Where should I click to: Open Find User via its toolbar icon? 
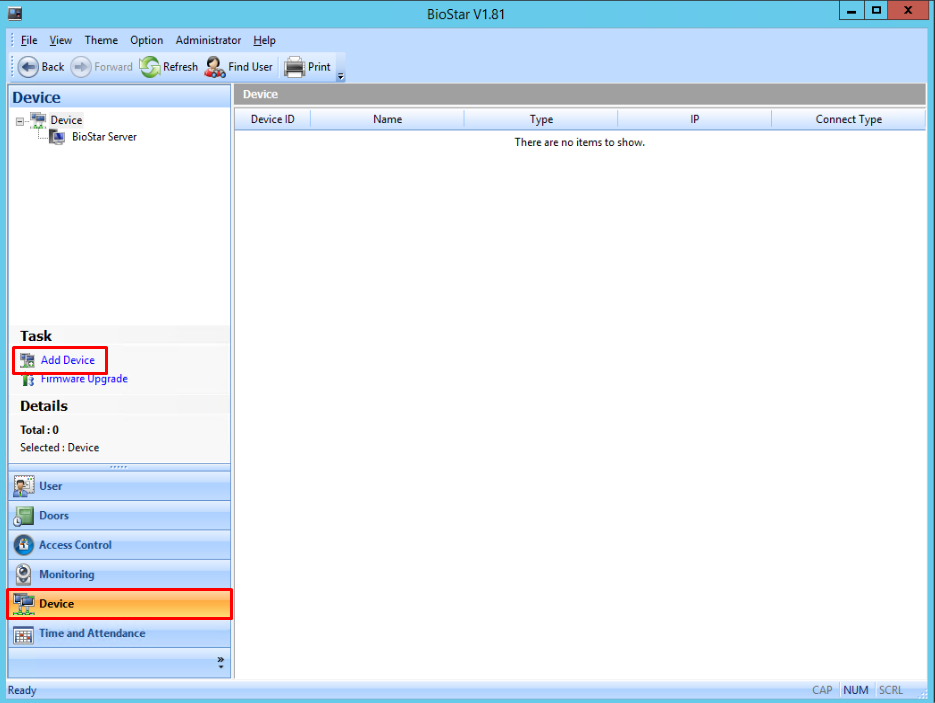pyautogui.click(x=214, y=66)
